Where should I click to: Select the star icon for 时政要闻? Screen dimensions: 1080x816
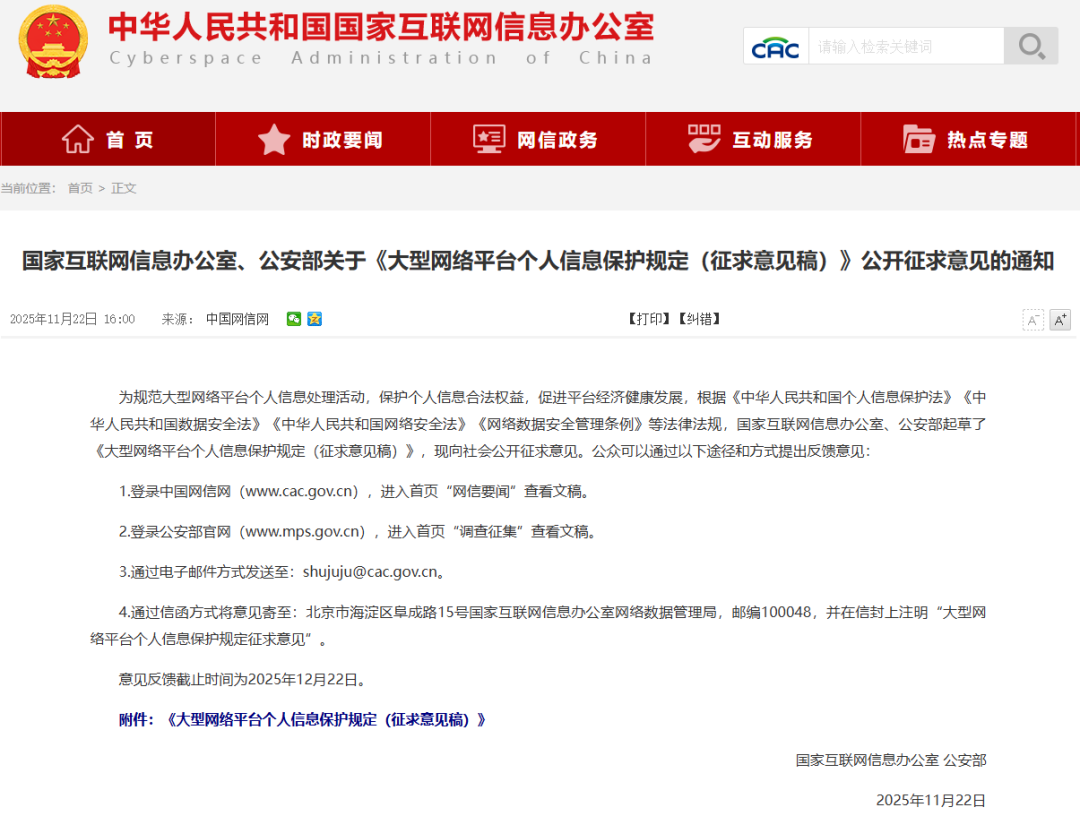272,139
